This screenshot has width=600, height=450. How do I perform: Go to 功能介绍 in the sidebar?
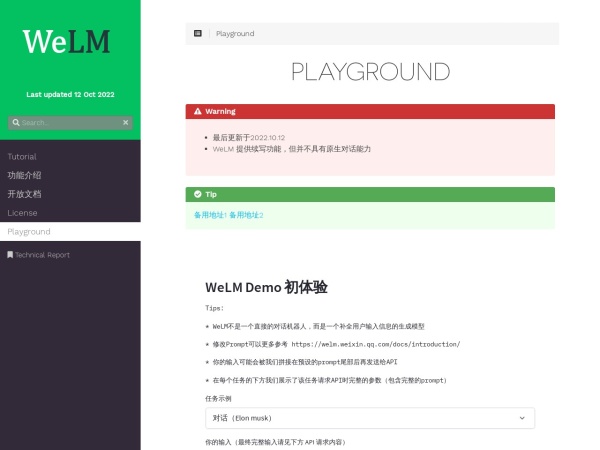25,175
